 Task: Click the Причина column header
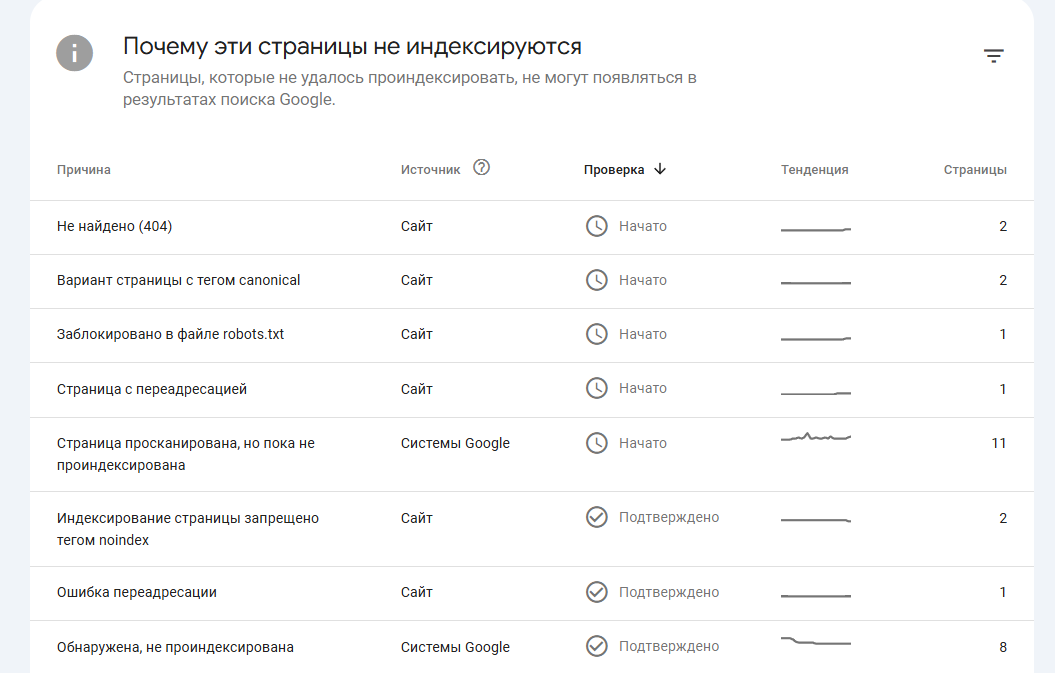[84, 170]
